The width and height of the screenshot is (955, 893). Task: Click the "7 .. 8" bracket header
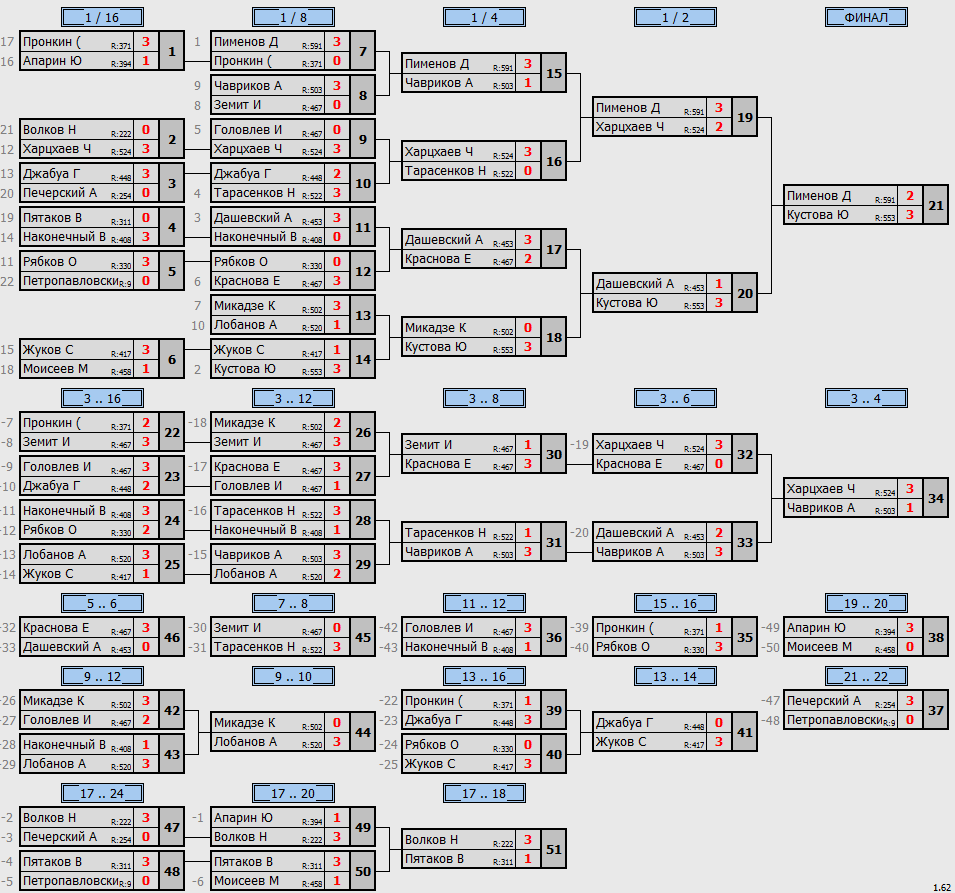(x=293, y=603)
